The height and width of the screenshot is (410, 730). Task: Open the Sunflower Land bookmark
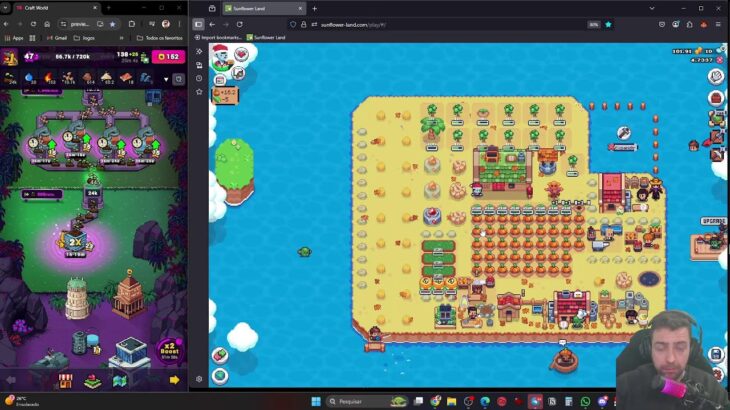coord(266,37)
